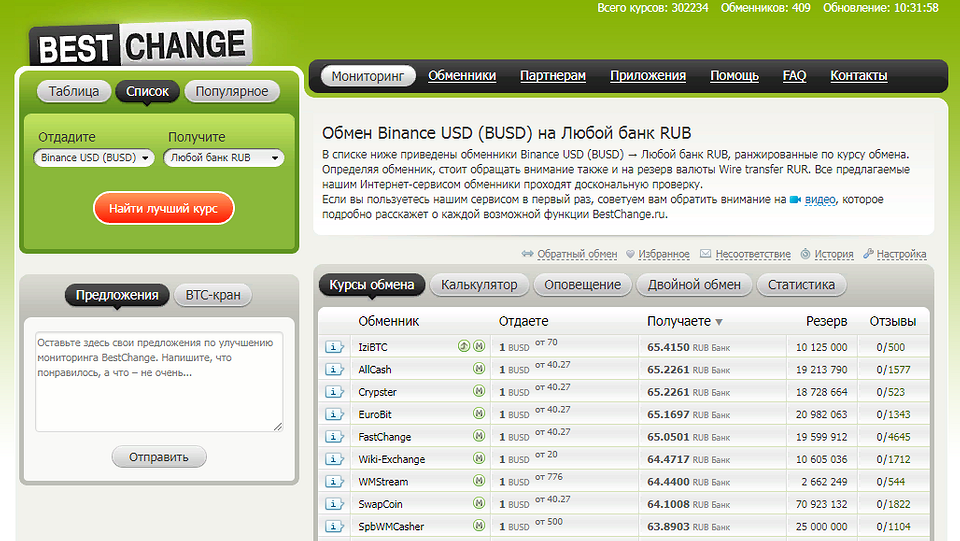The height and width of the screenshot is (541, 960).
Task: Click the M badge icon next to AllCash
Action: [479, 369]
